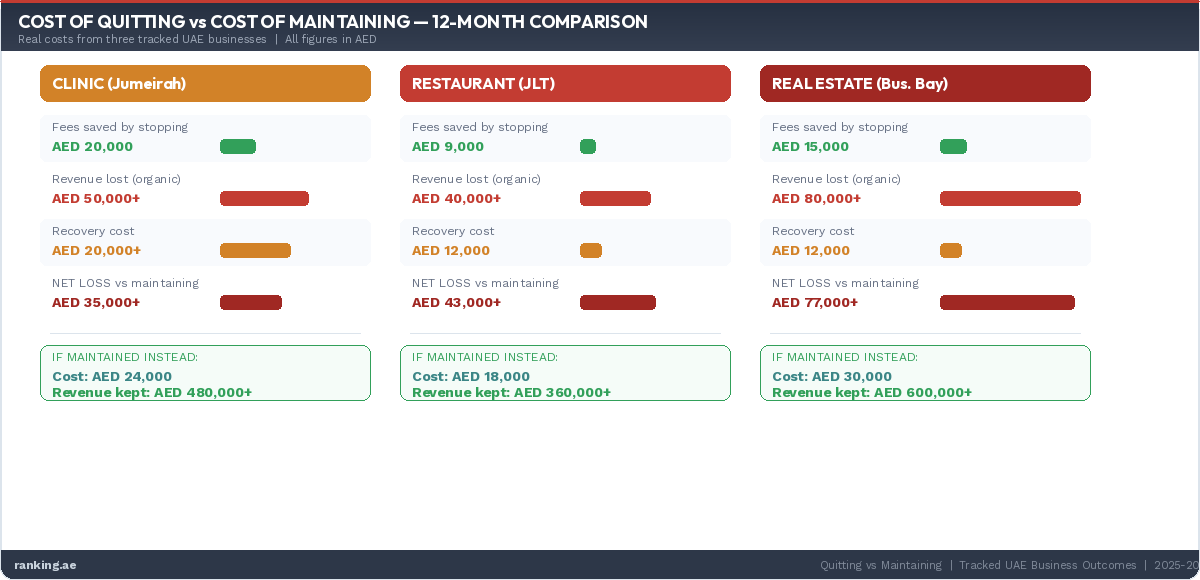Open the REAL ESTATE (Bus. Bay) header
This screenshot has height=580, width=1200.
[925, 84]
